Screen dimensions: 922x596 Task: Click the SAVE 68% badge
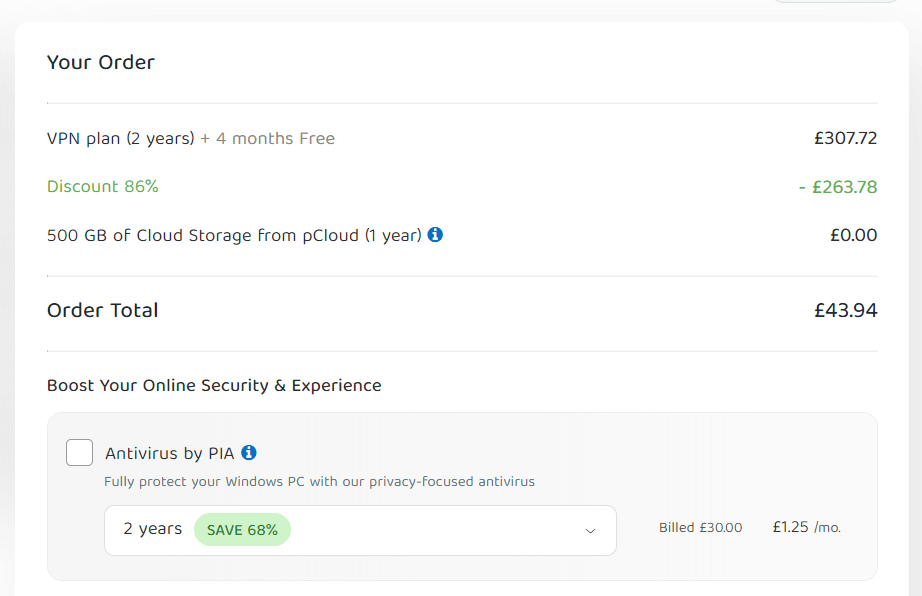click(x=242, y=530)
